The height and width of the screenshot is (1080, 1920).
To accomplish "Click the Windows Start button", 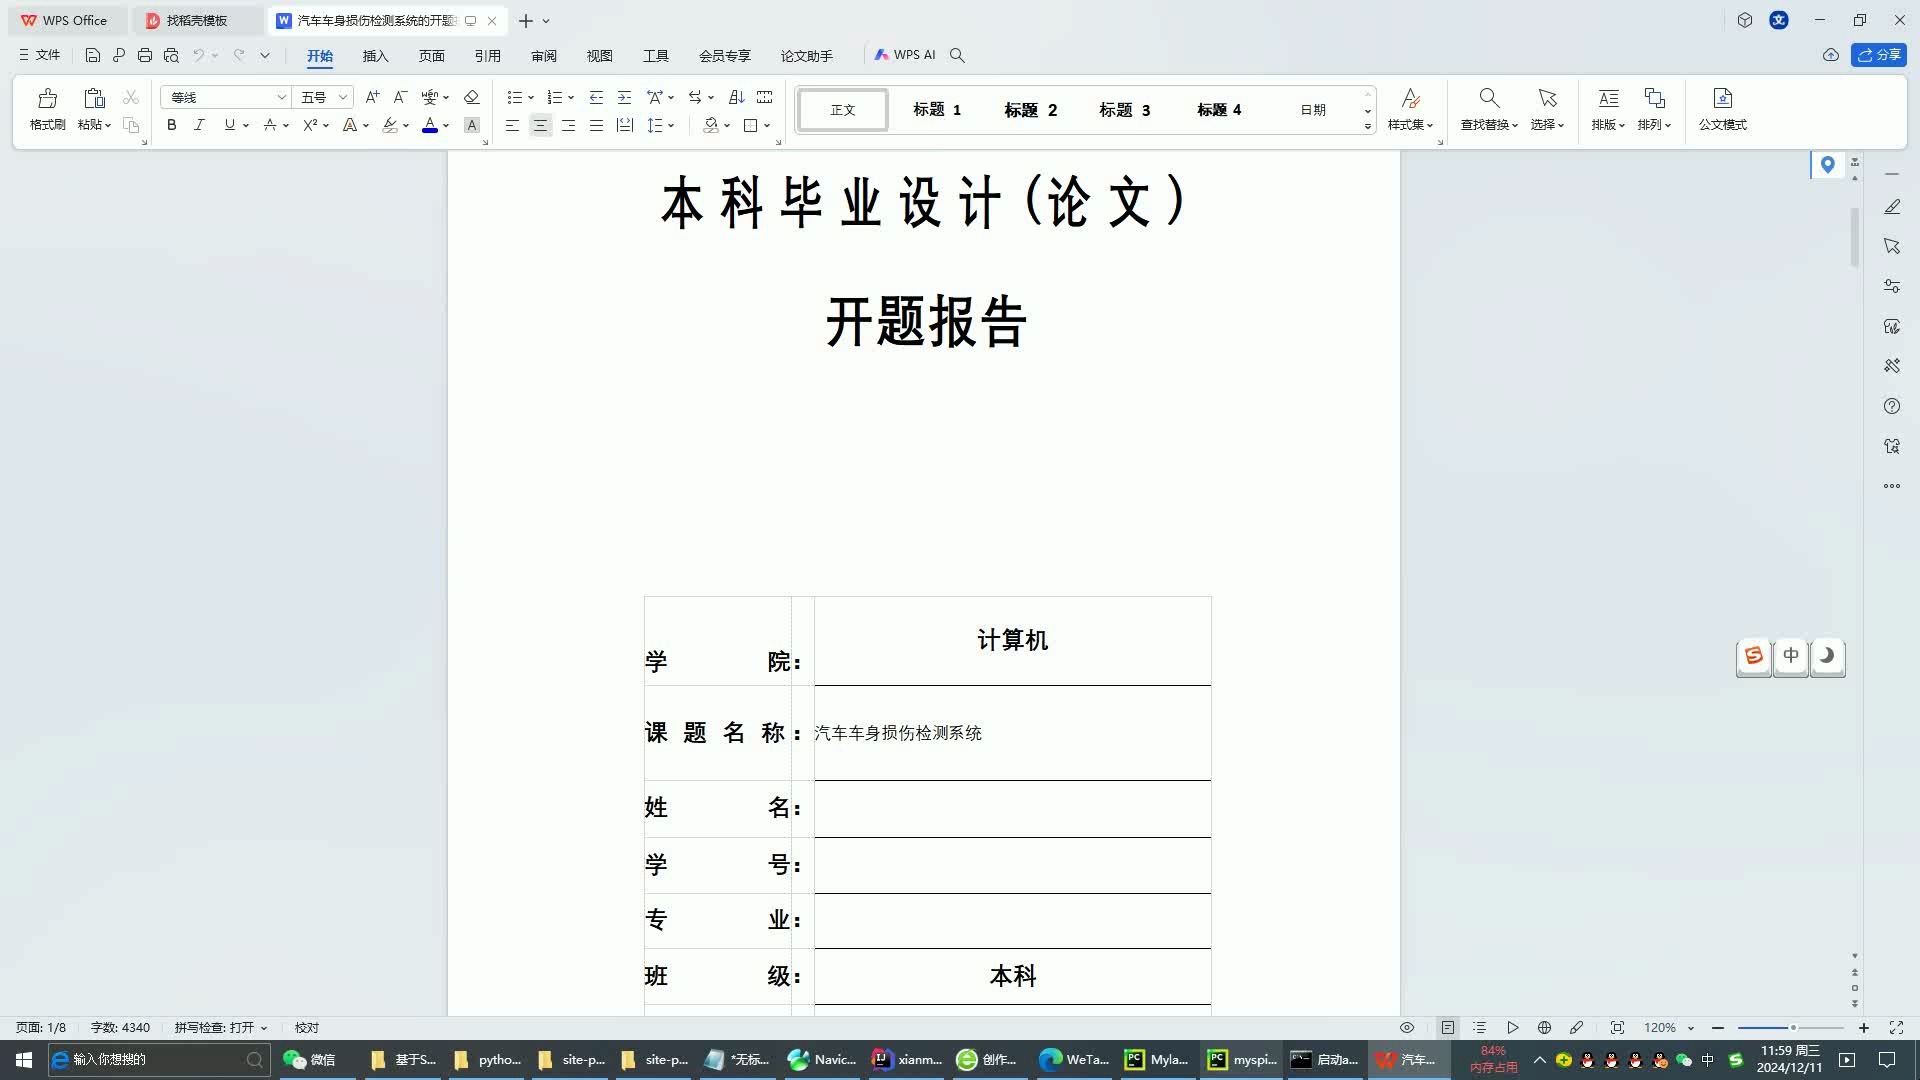I will 24,1060.
